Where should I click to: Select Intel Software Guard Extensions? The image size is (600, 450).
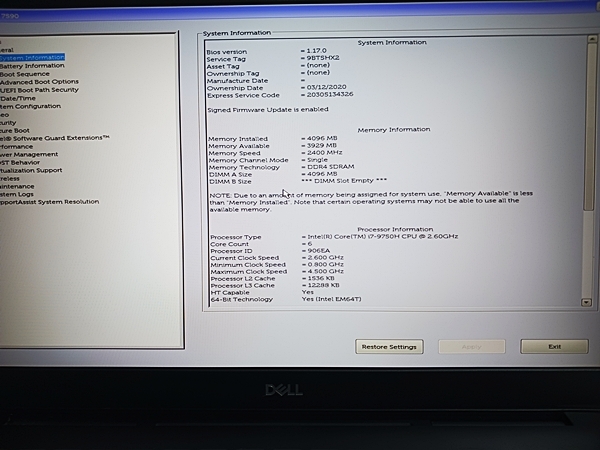tap(55, 138)
